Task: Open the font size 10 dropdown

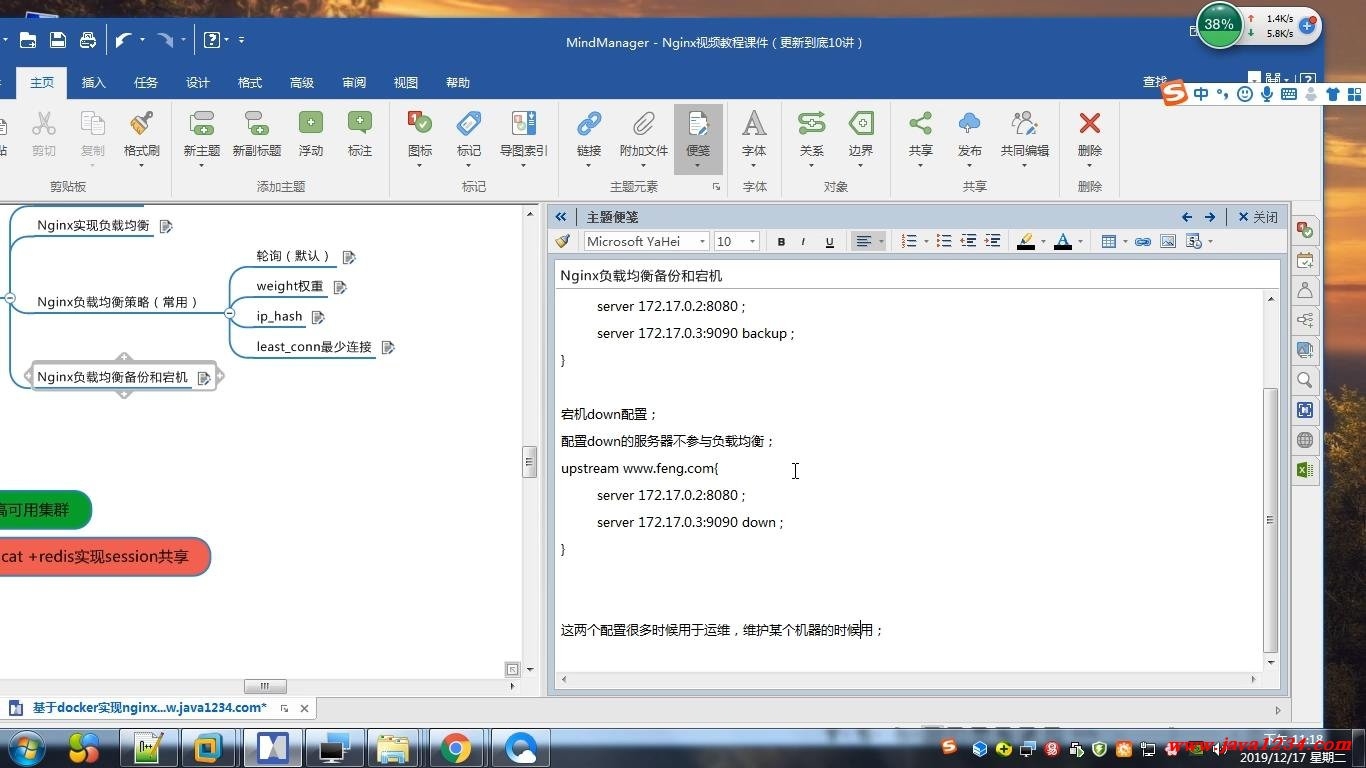Action: point(752,241)
